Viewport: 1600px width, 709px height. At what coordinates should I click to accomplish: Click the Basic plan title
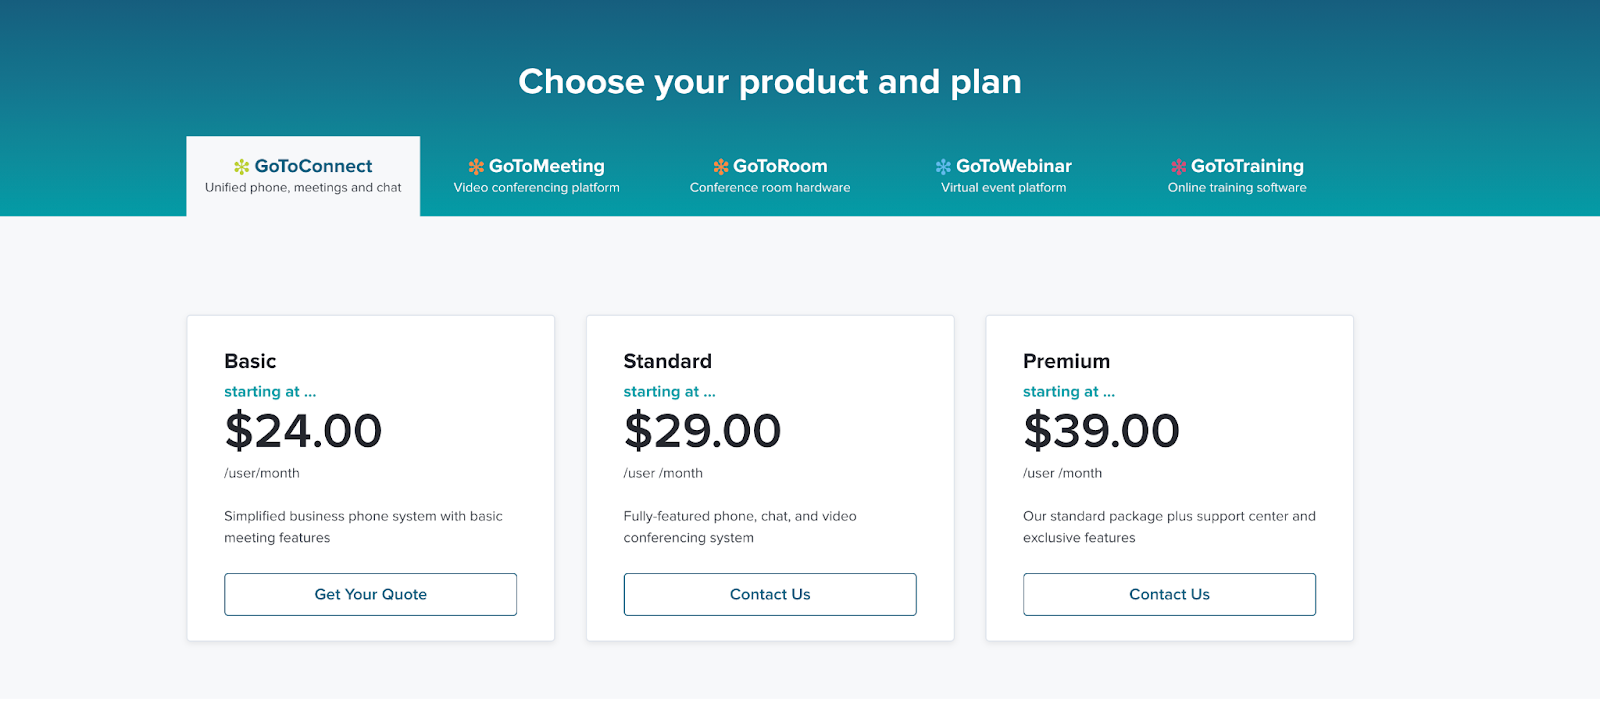click(250, 361)
